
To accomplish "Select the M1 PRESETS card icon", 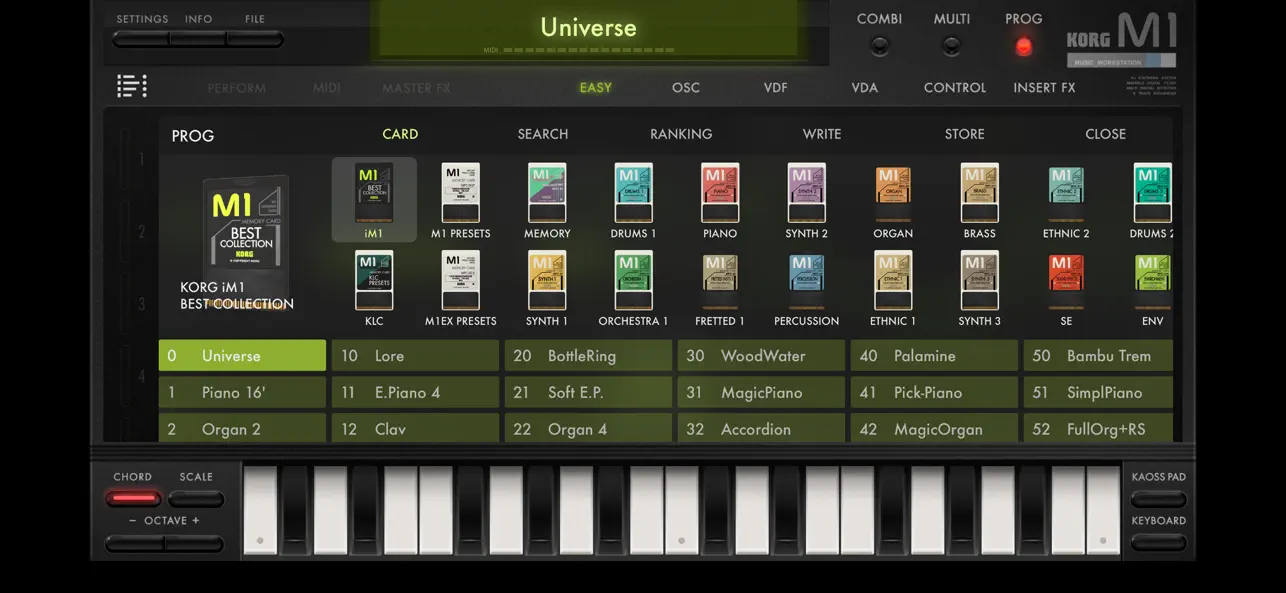I will 460,192.
